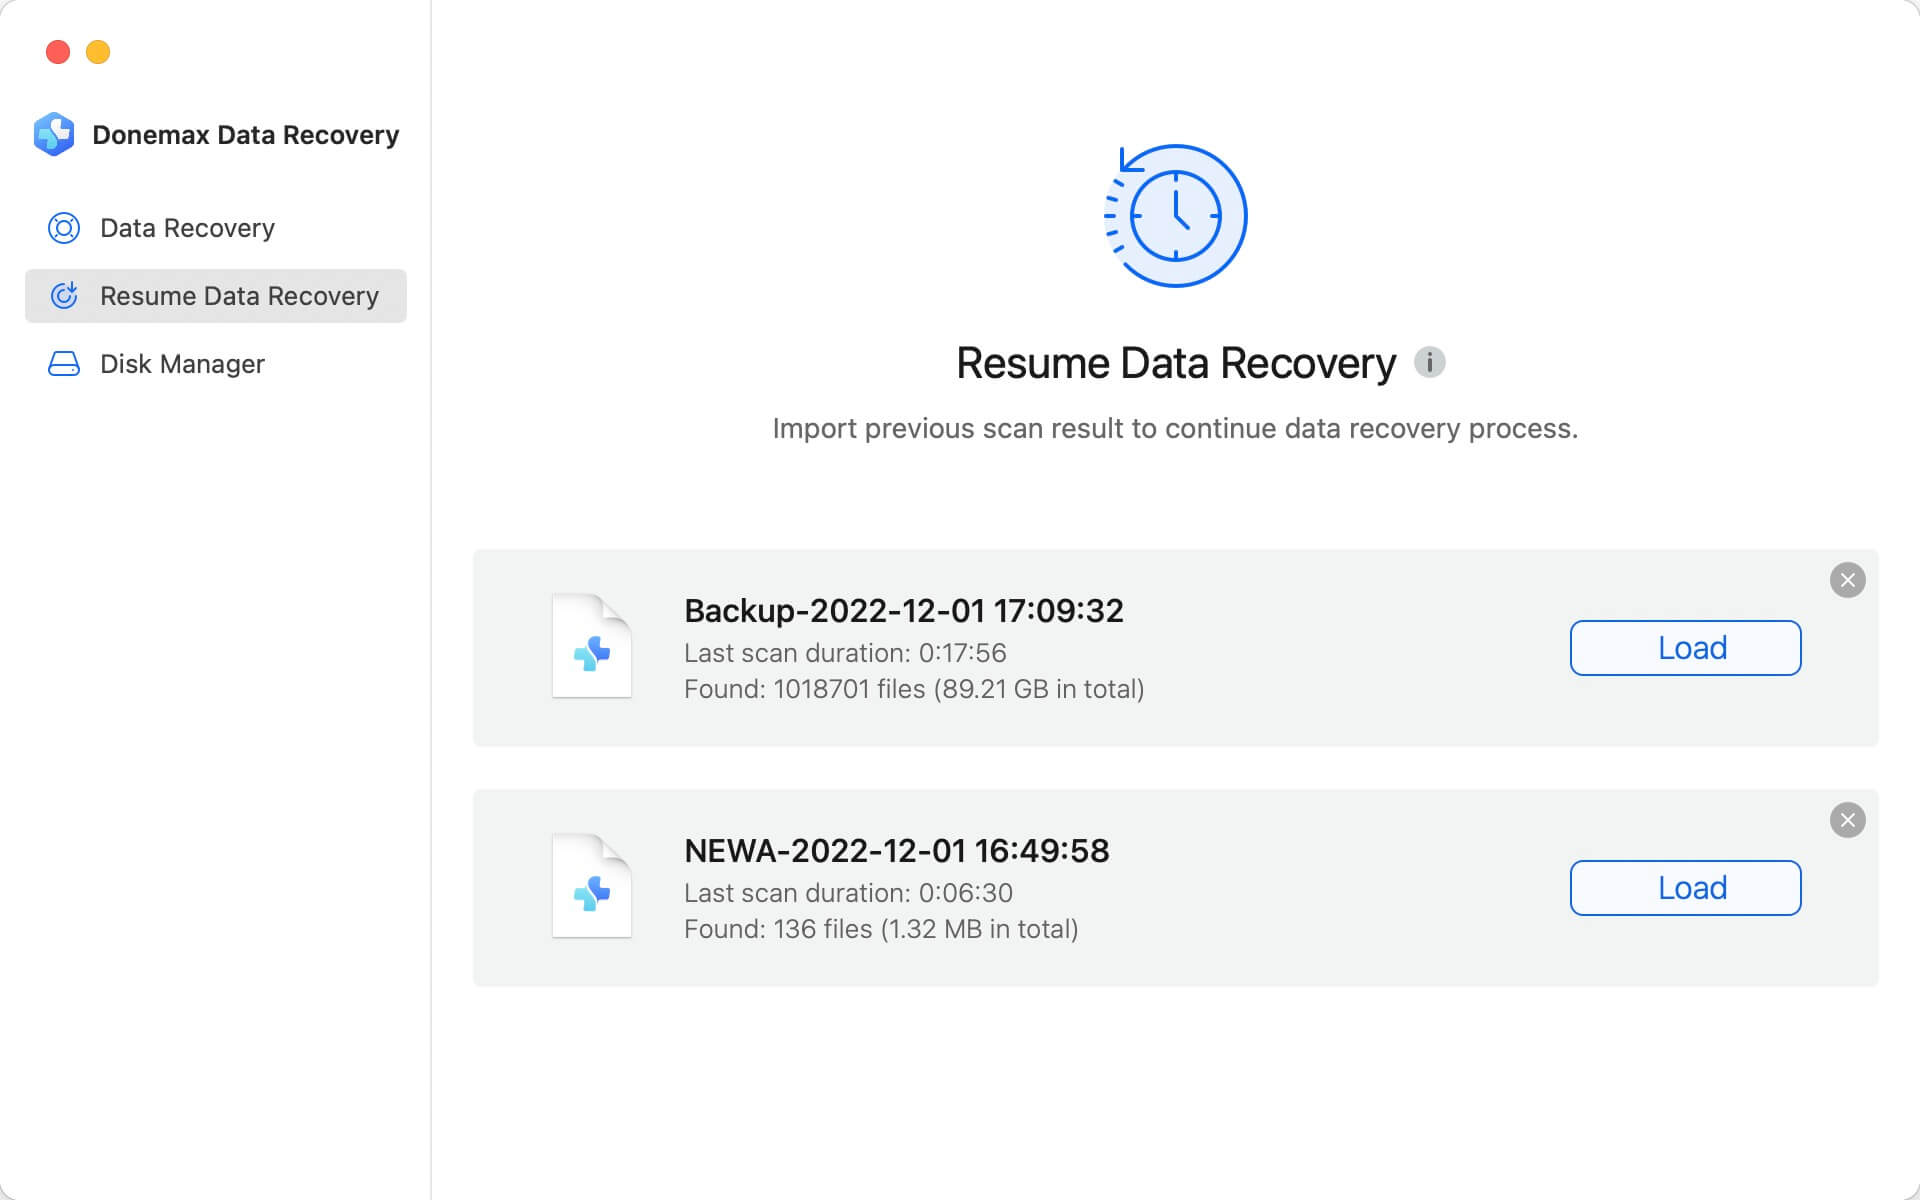Click text Last scan duration: 0:17:56
Viewport: 1920px width, 1200px height.
click(x=845, y=653)
